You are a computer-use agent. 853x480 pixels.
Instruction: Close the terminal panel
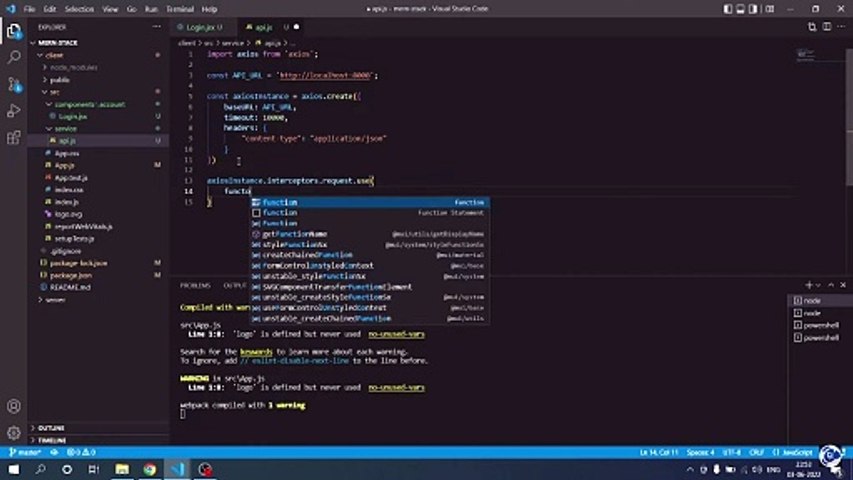coord(843,285)
